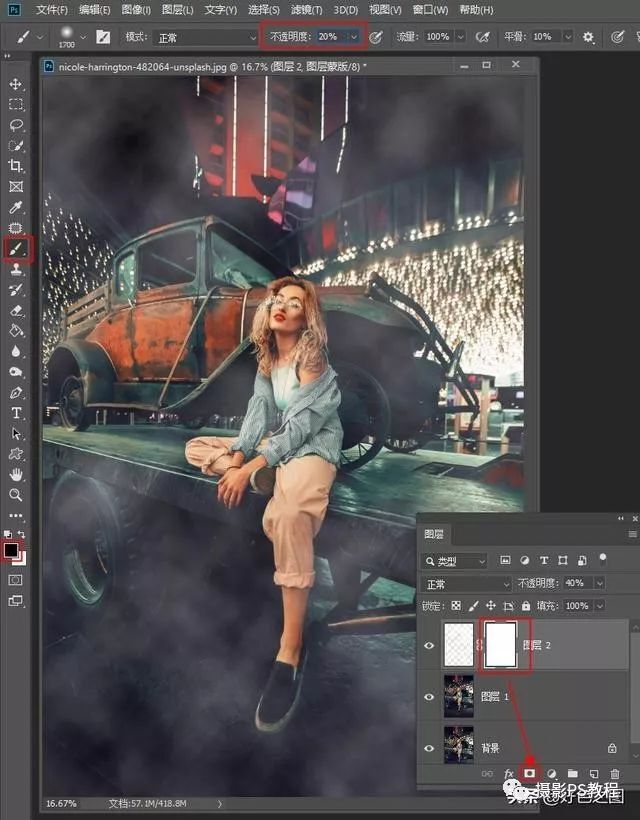Click the delete layer trash icon

[615, 773]
